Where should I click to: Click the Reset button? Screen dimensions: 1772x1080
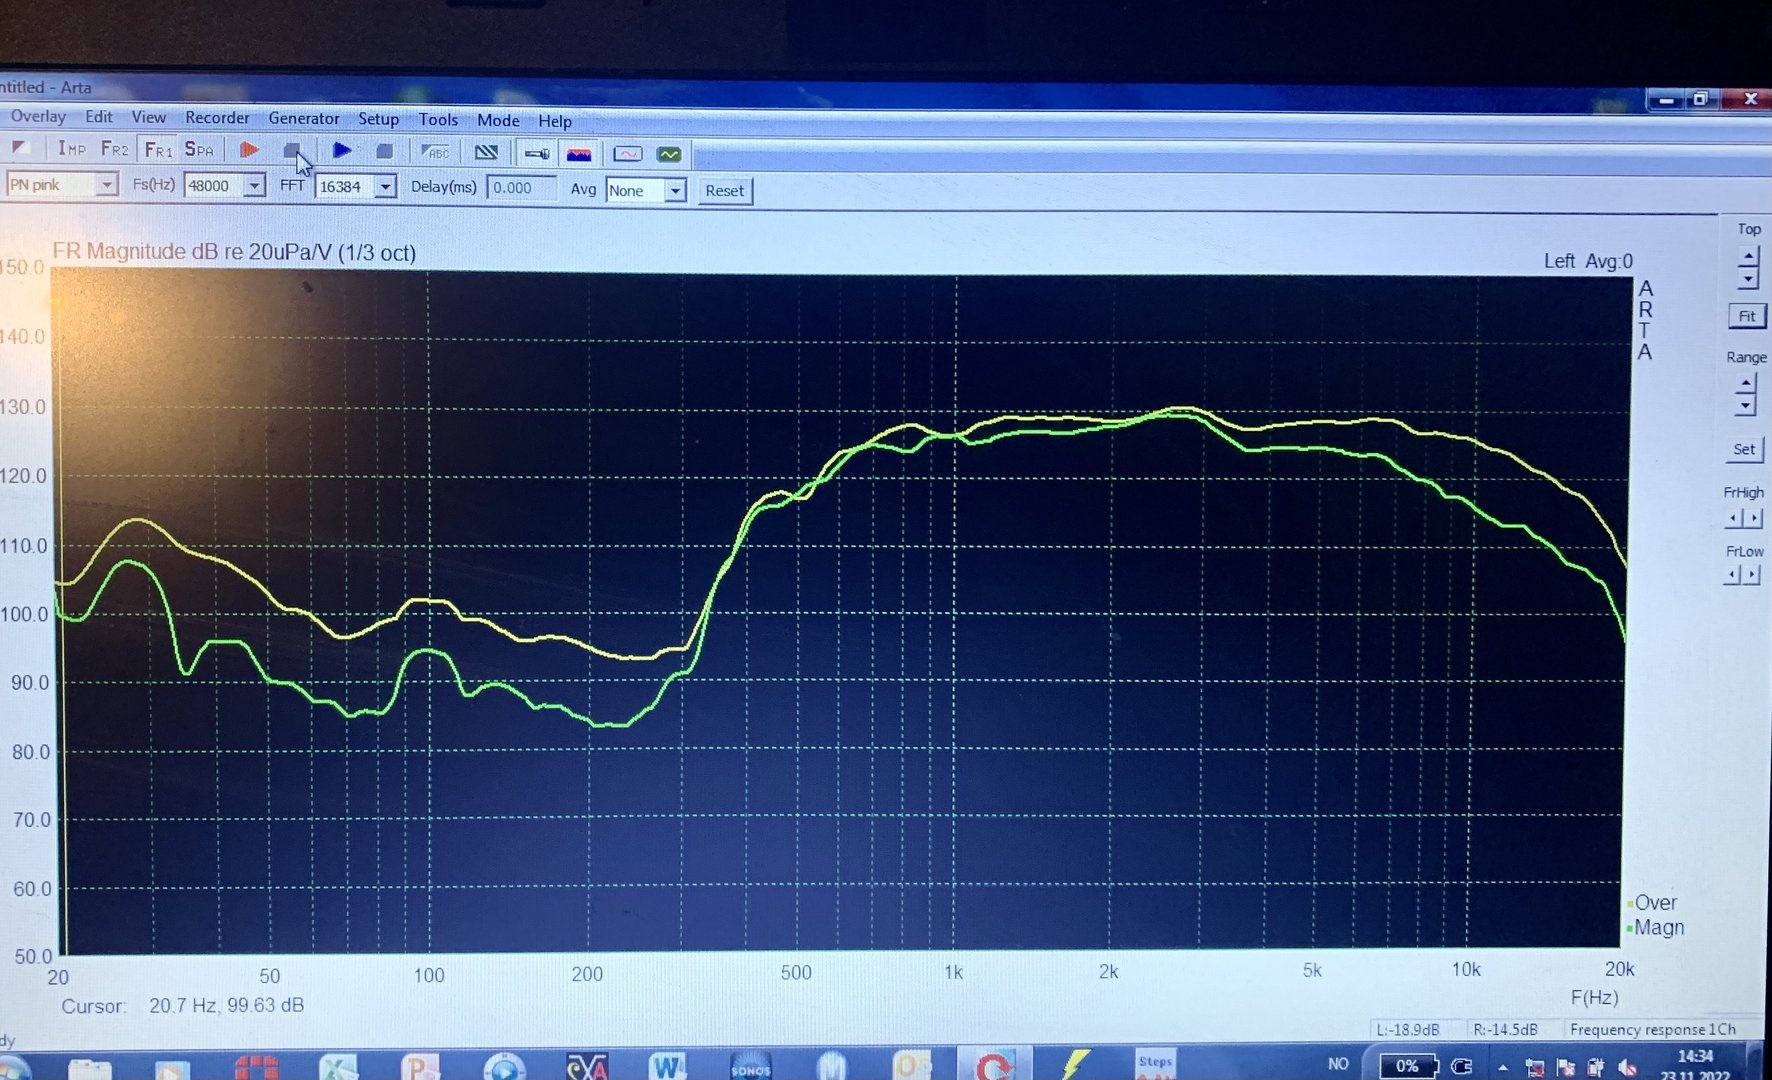pos(724,191)
